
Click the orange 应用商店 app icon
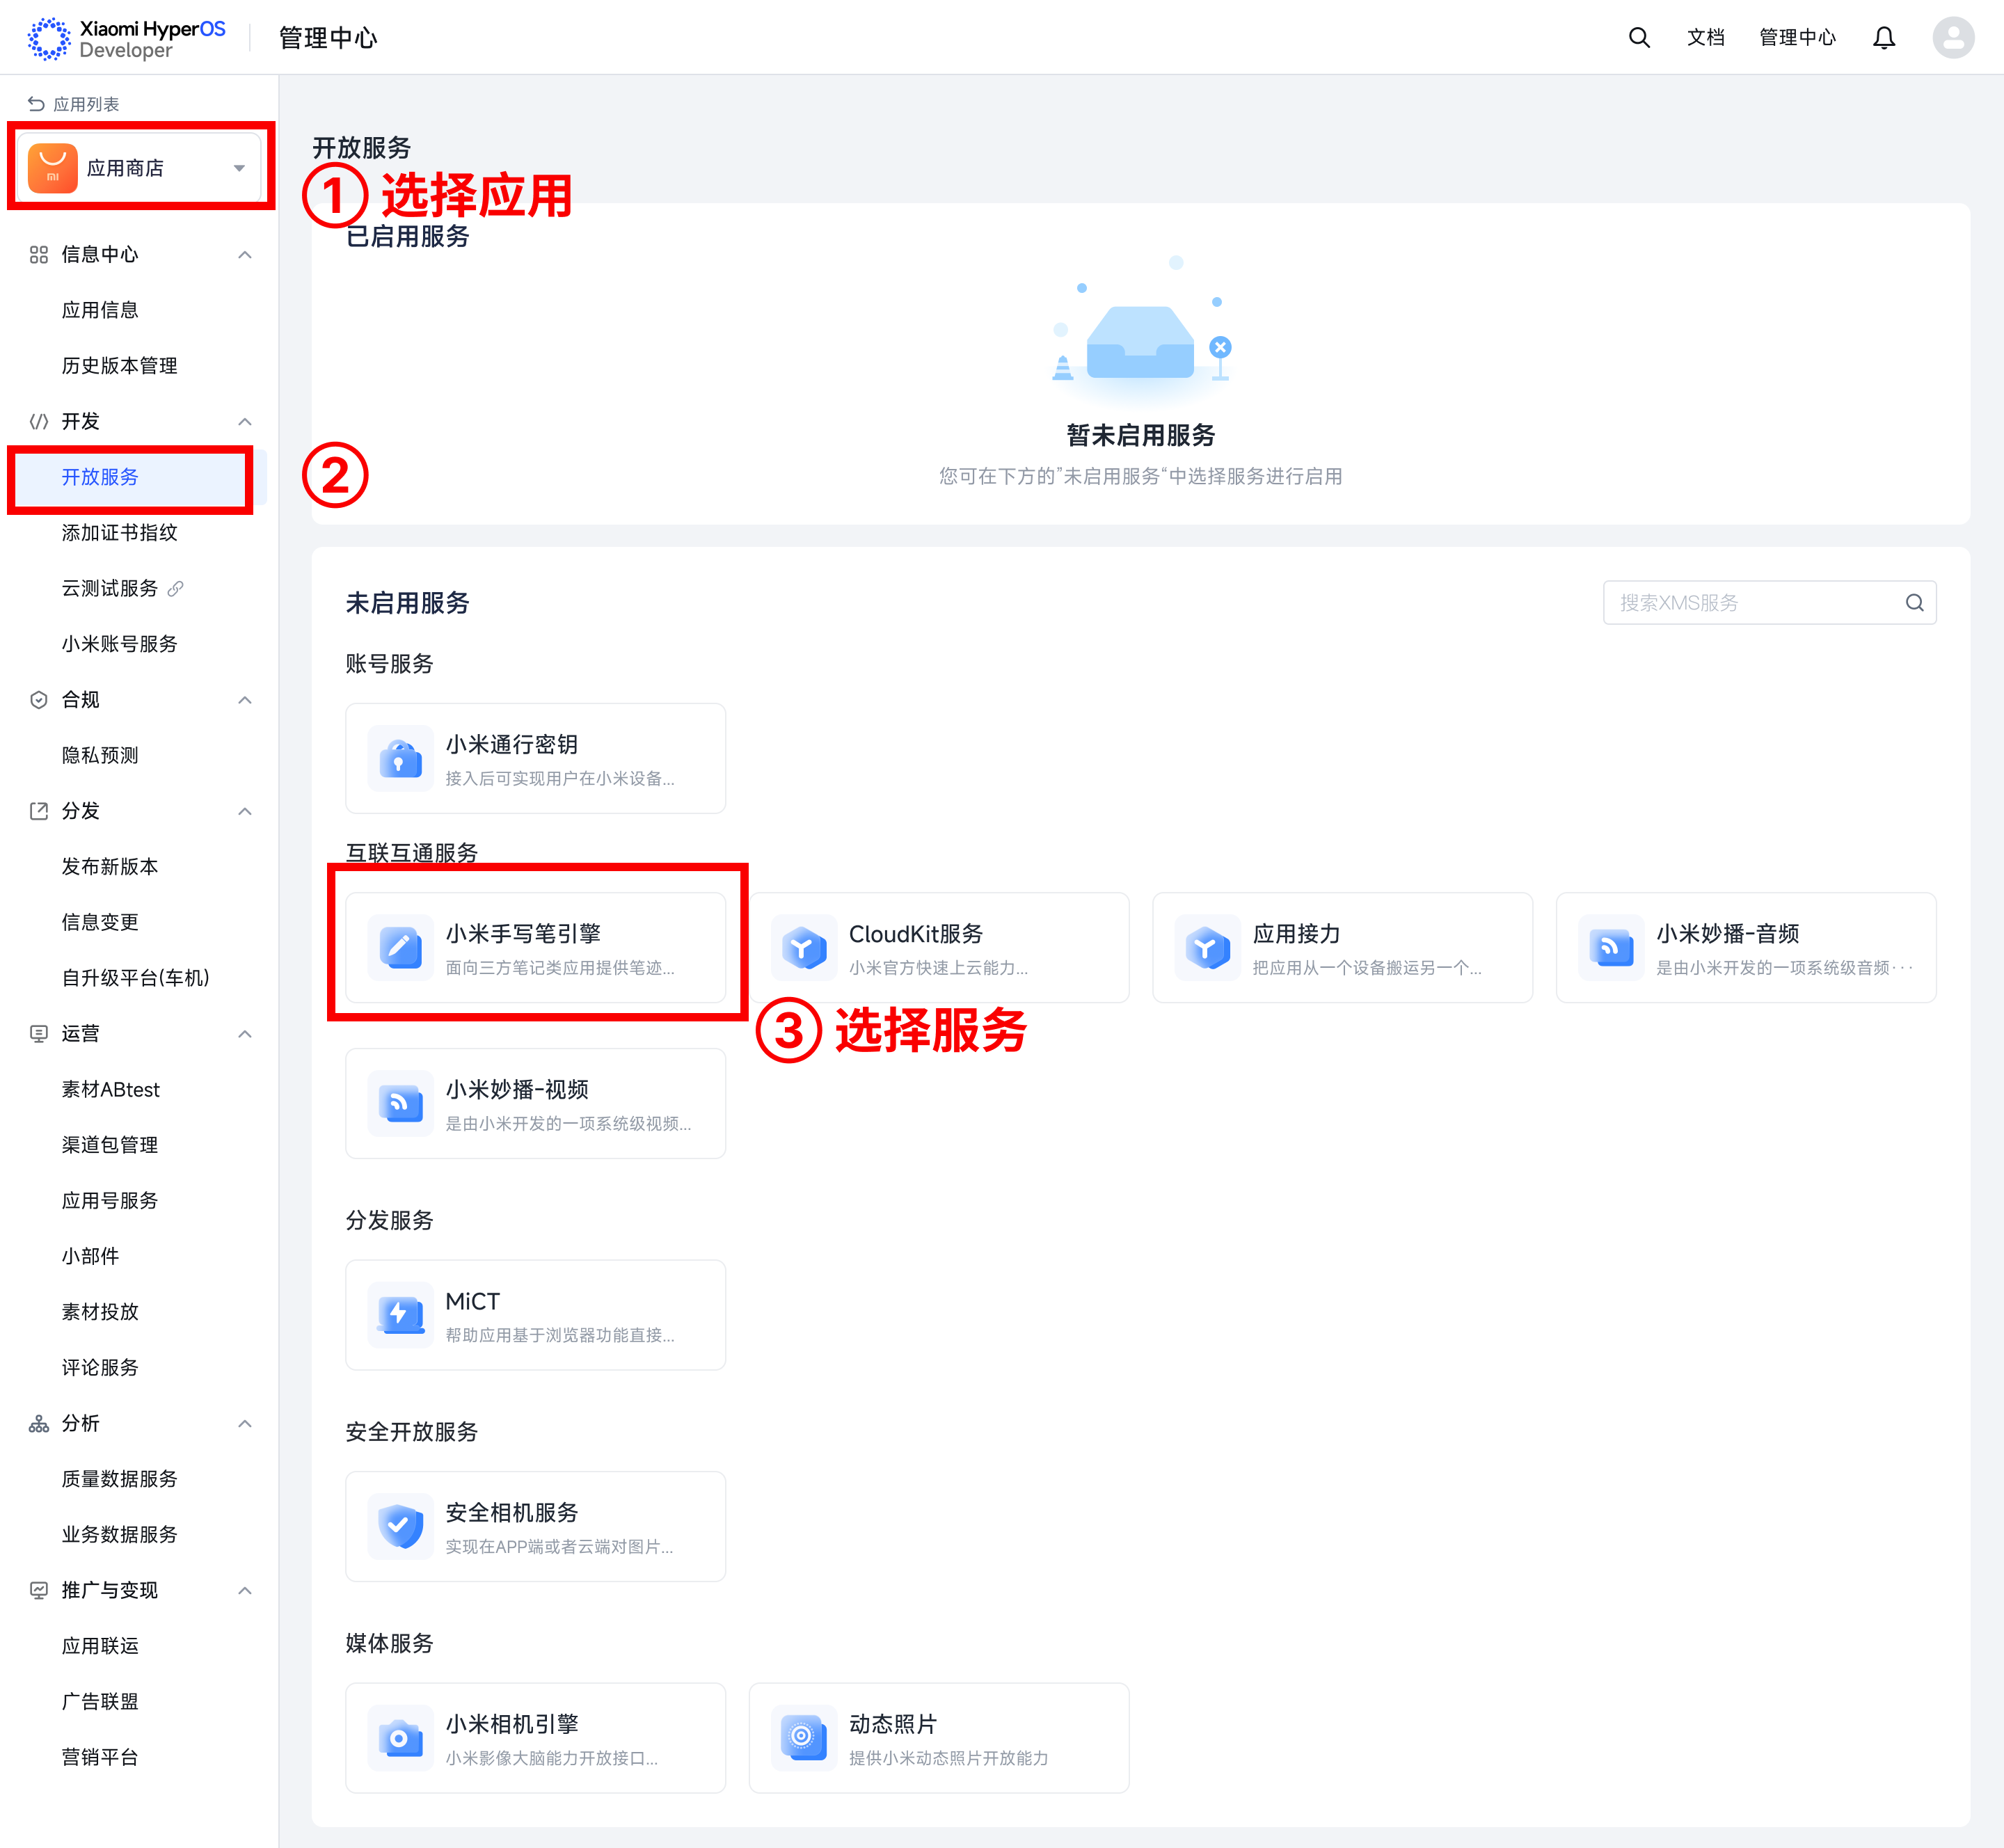pyautogui.click(x=53, y=168)
